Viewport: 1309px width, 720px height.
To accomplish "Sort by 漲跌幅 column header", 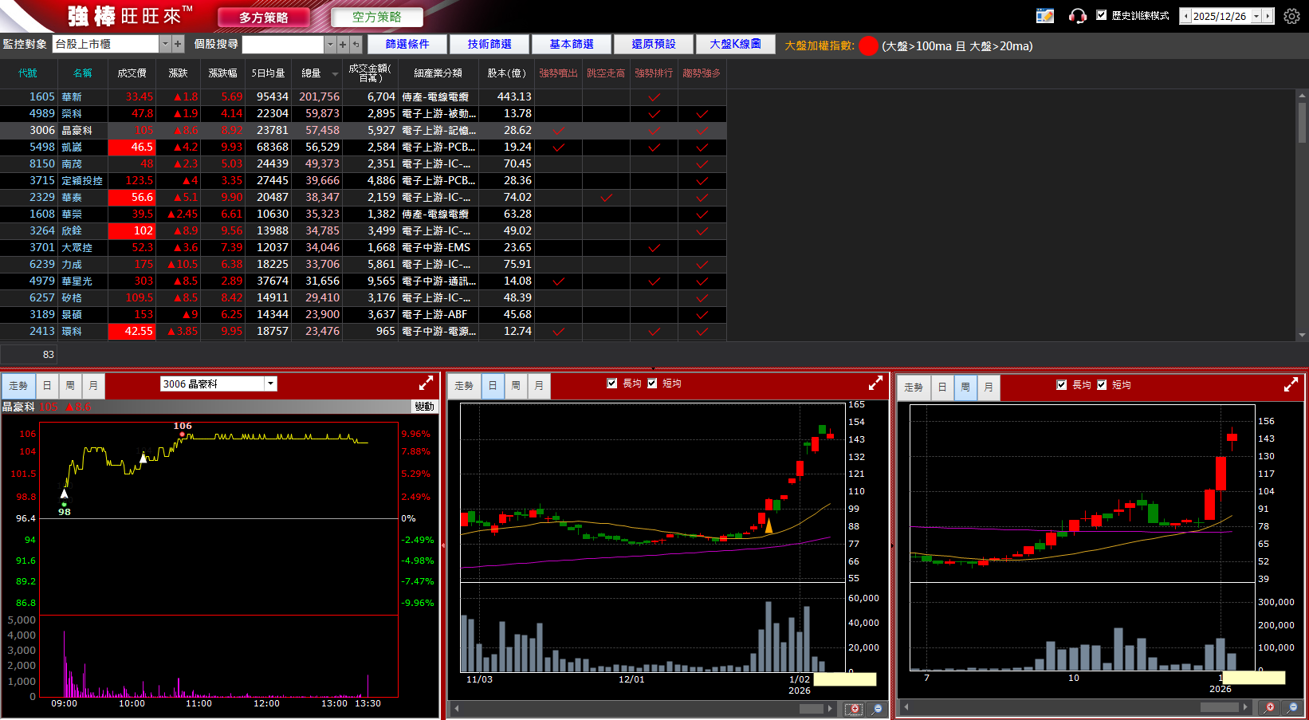I will 223,73.
